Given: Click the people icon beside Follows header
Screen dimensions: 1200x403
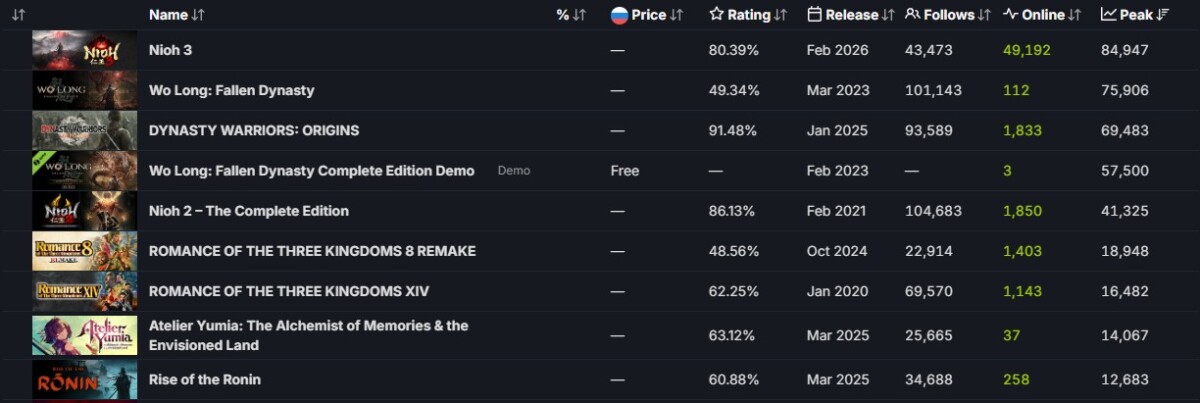Looking at the screenshot, I should tap(912, 15).
